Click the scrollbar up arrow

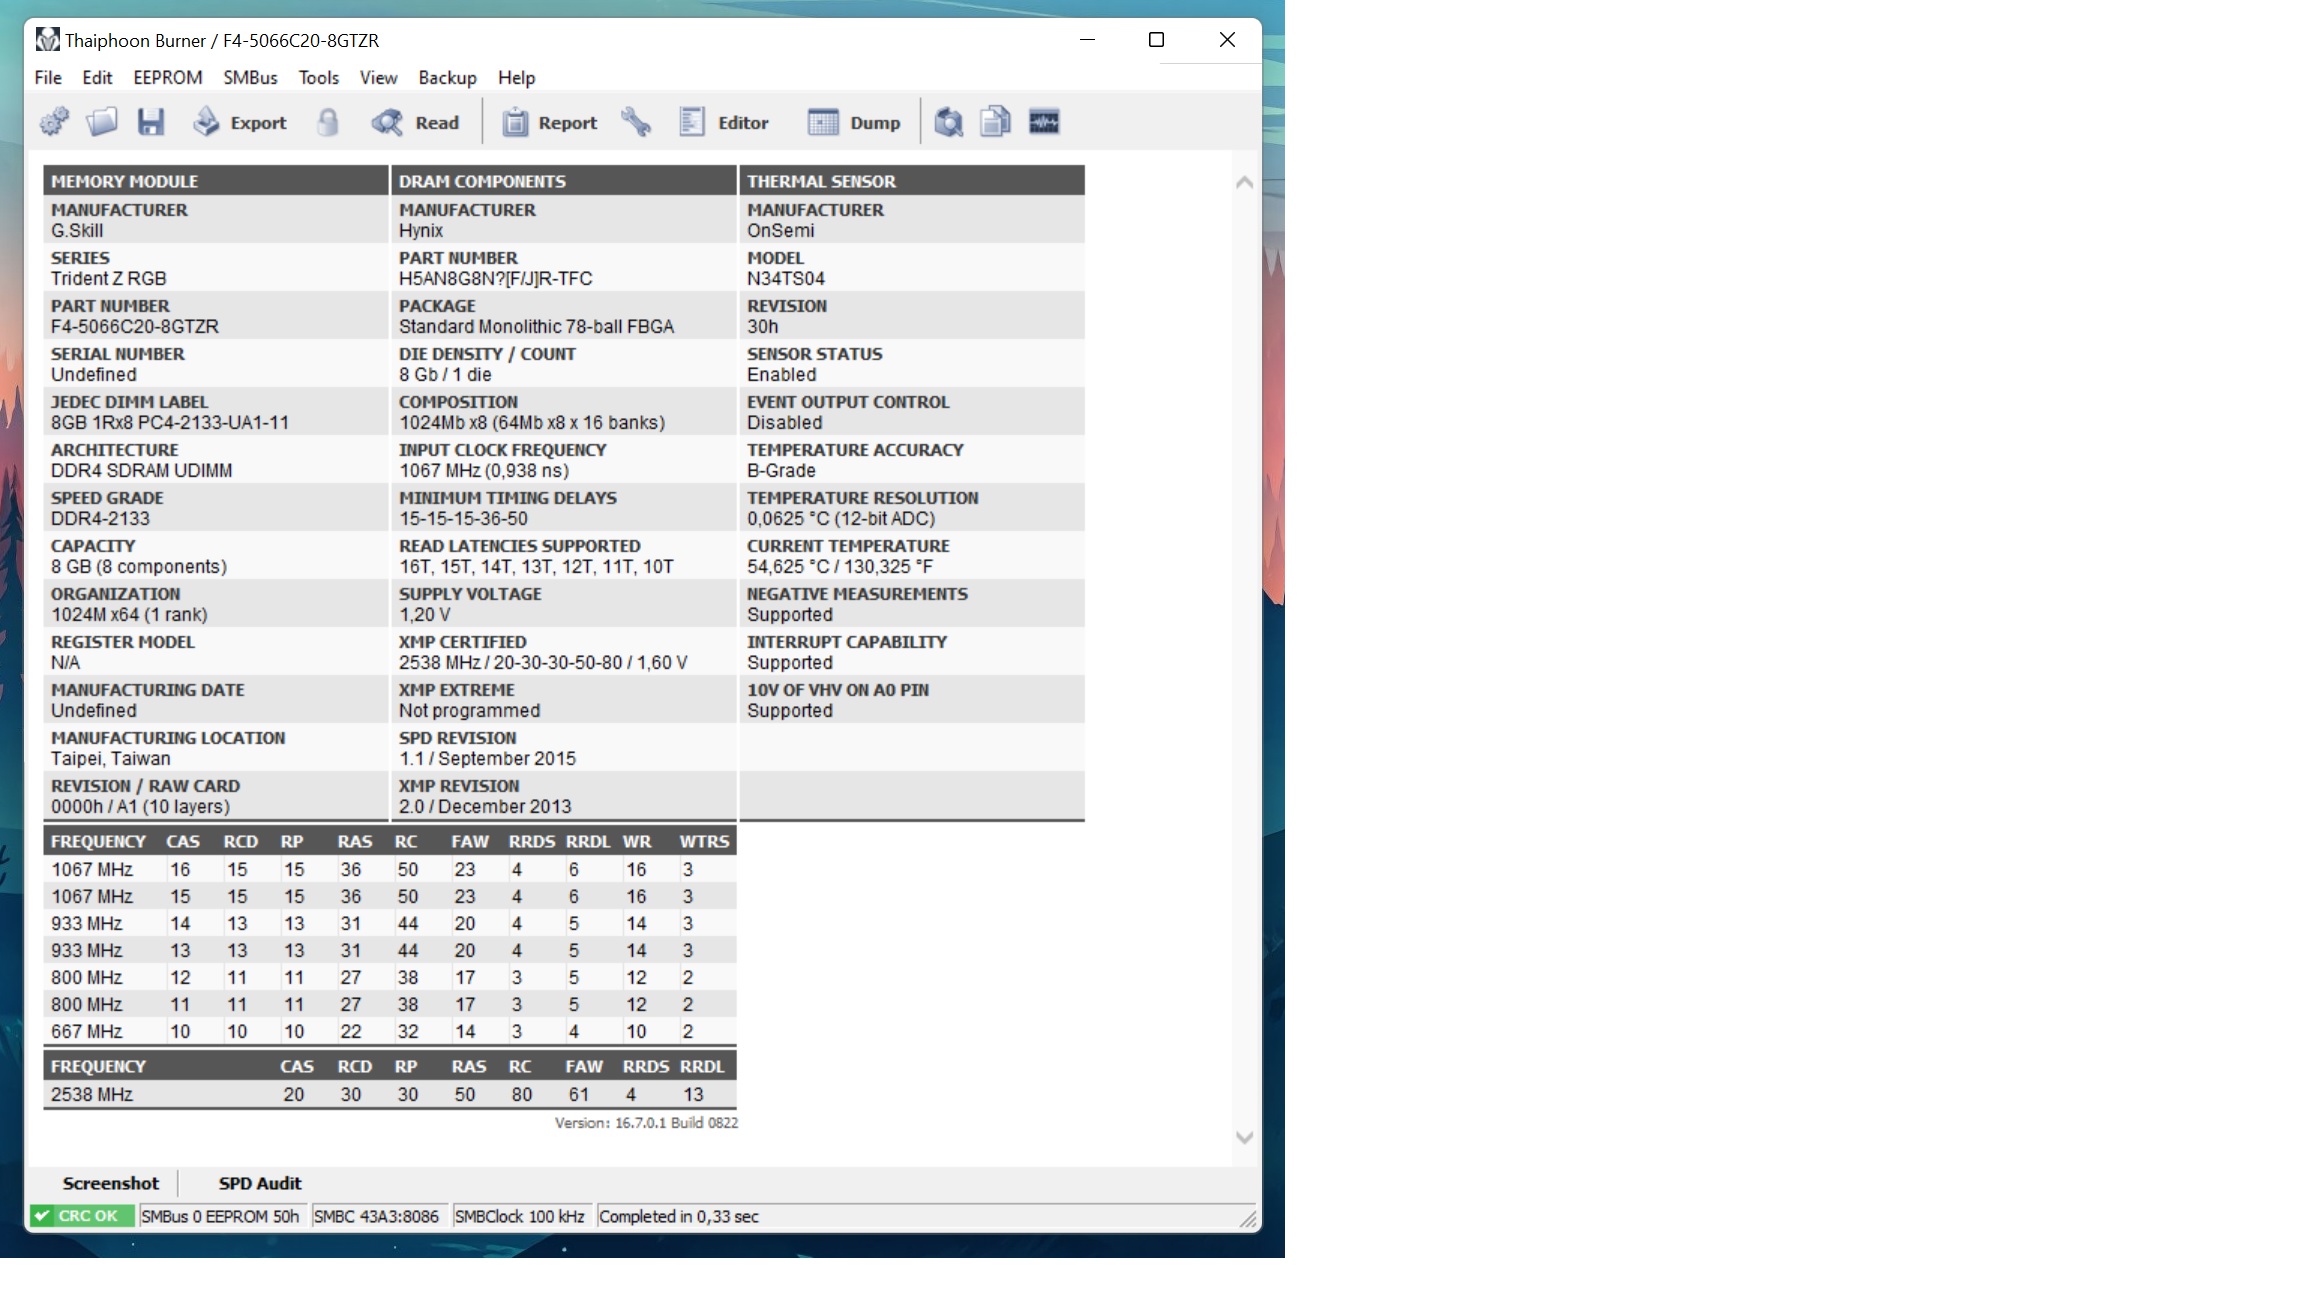[1244, 182]
